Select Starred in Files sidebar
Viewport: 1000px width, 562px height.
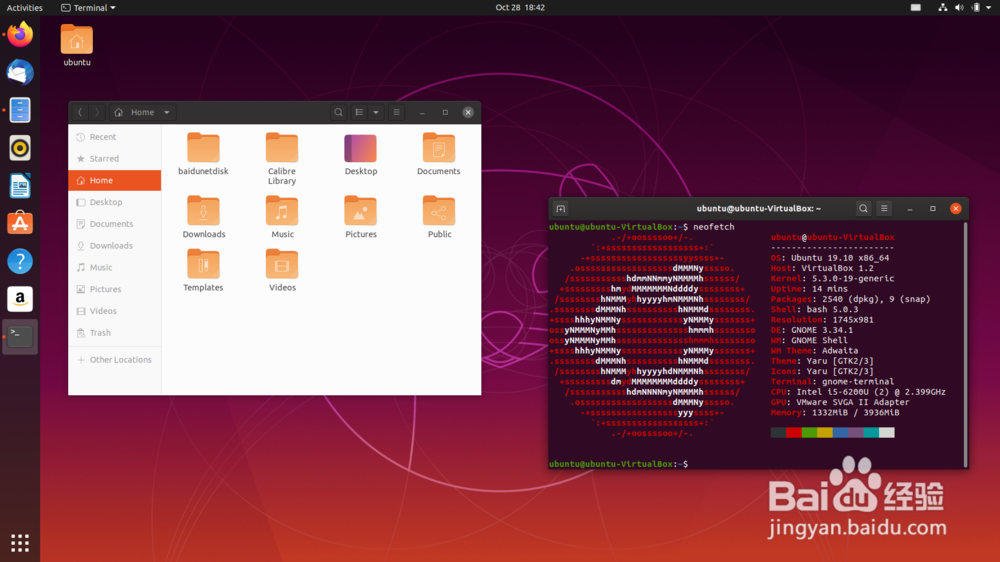point(115,159)
